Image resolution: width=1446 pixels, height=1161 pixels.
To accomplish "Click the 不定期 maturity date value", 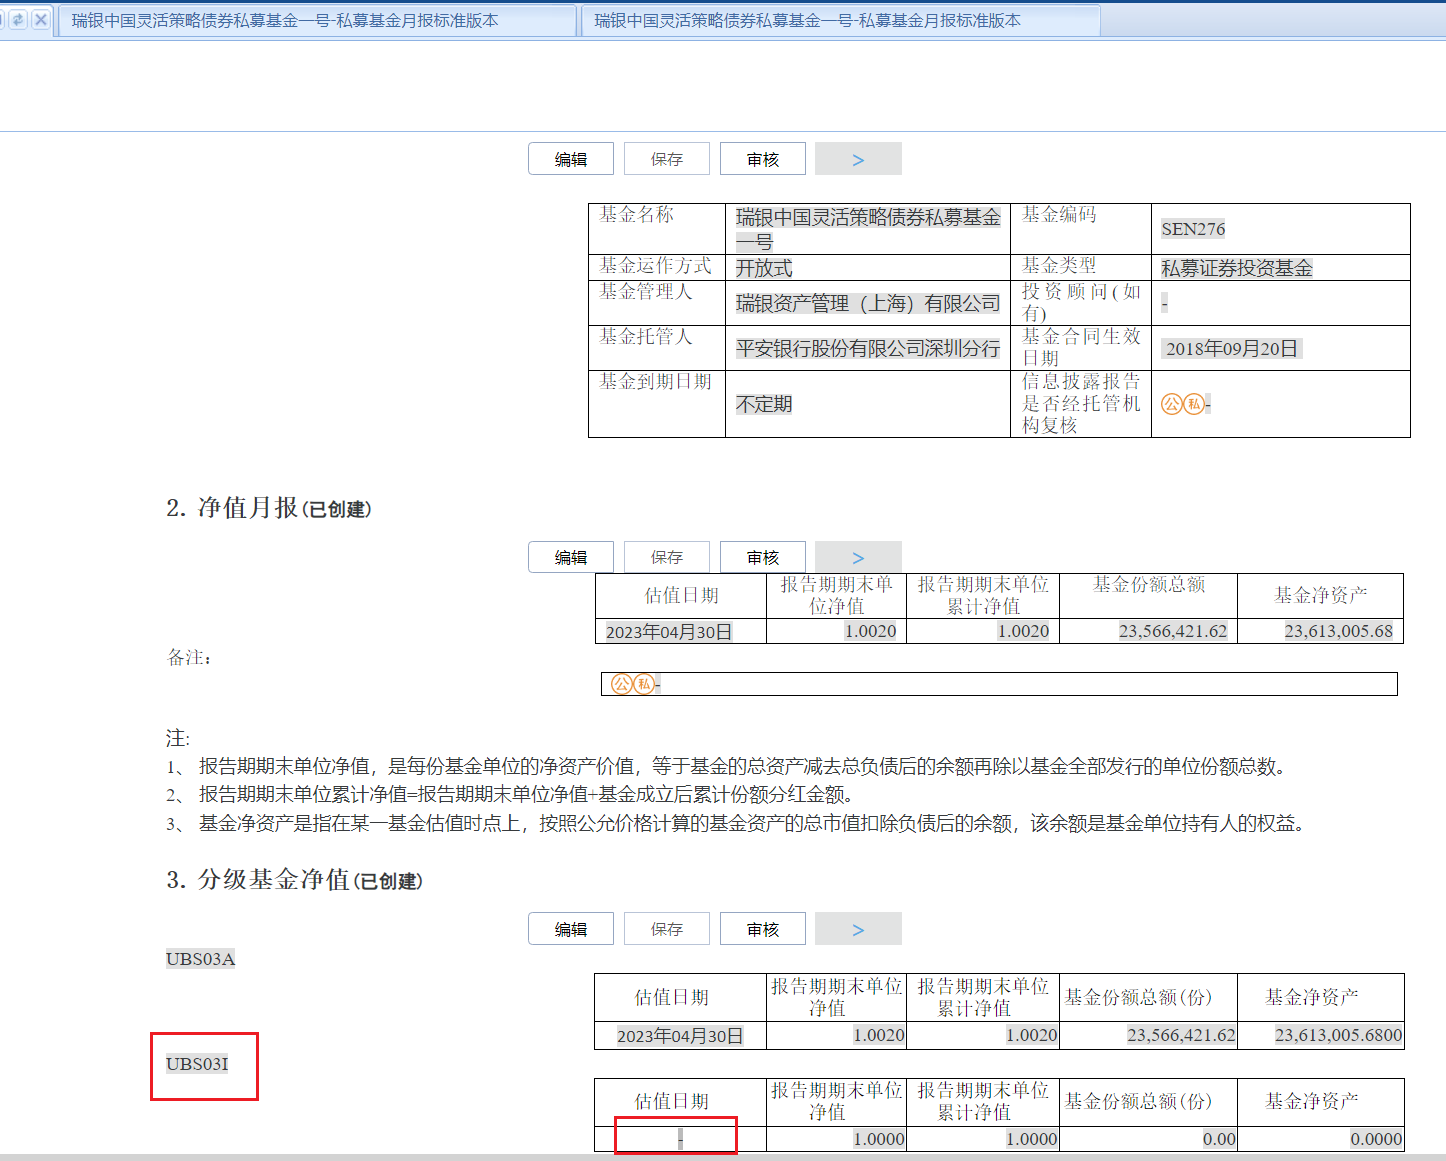I will 764,404.
